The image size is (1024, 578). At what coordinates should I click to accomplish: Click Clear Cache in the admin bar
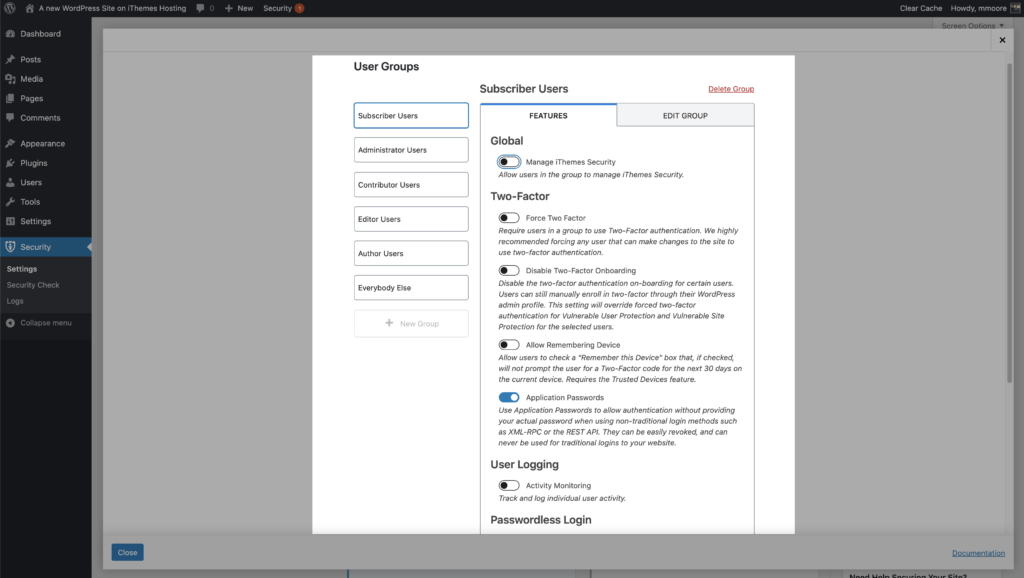[921, 8]
